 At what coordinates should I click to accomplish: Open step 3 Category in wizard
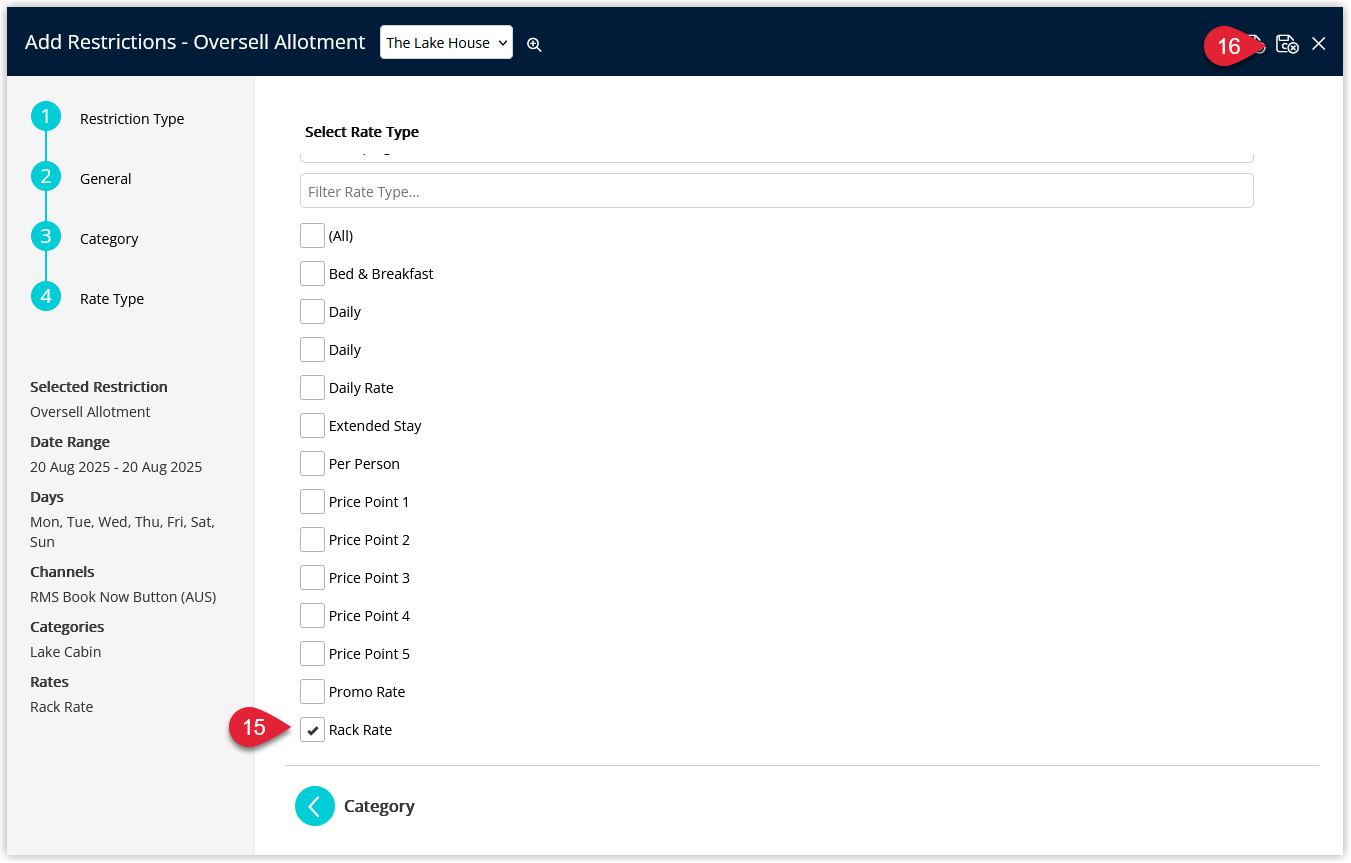[46, 237]
